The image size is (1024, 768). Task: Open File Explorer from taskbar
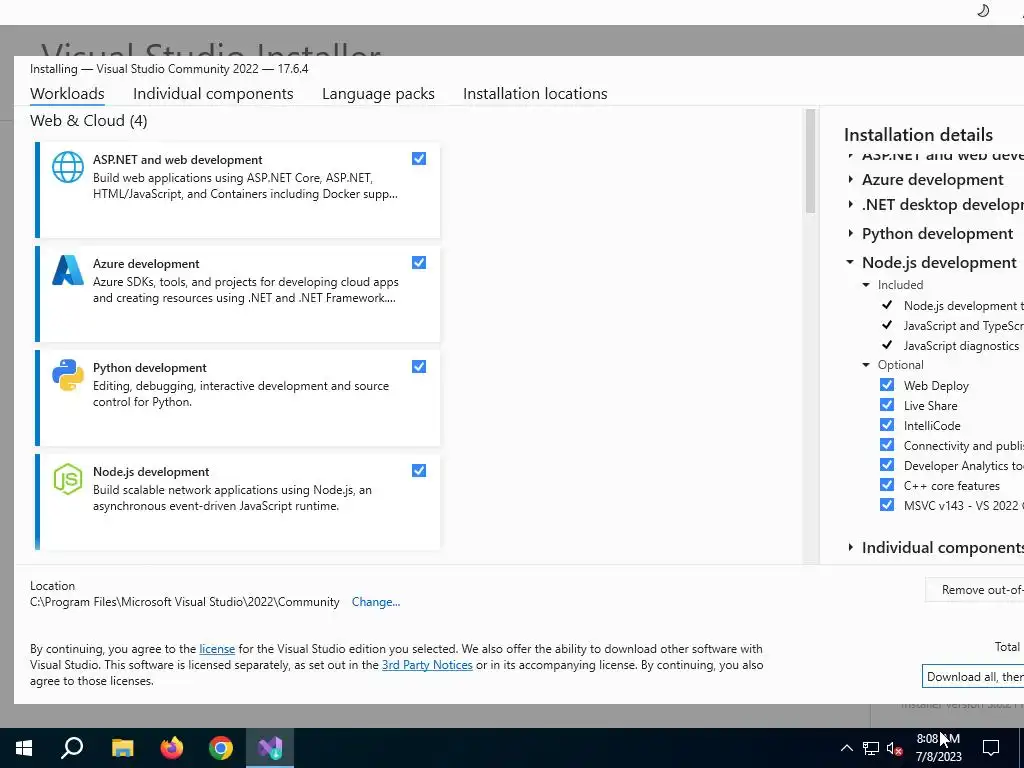(122, 748)
